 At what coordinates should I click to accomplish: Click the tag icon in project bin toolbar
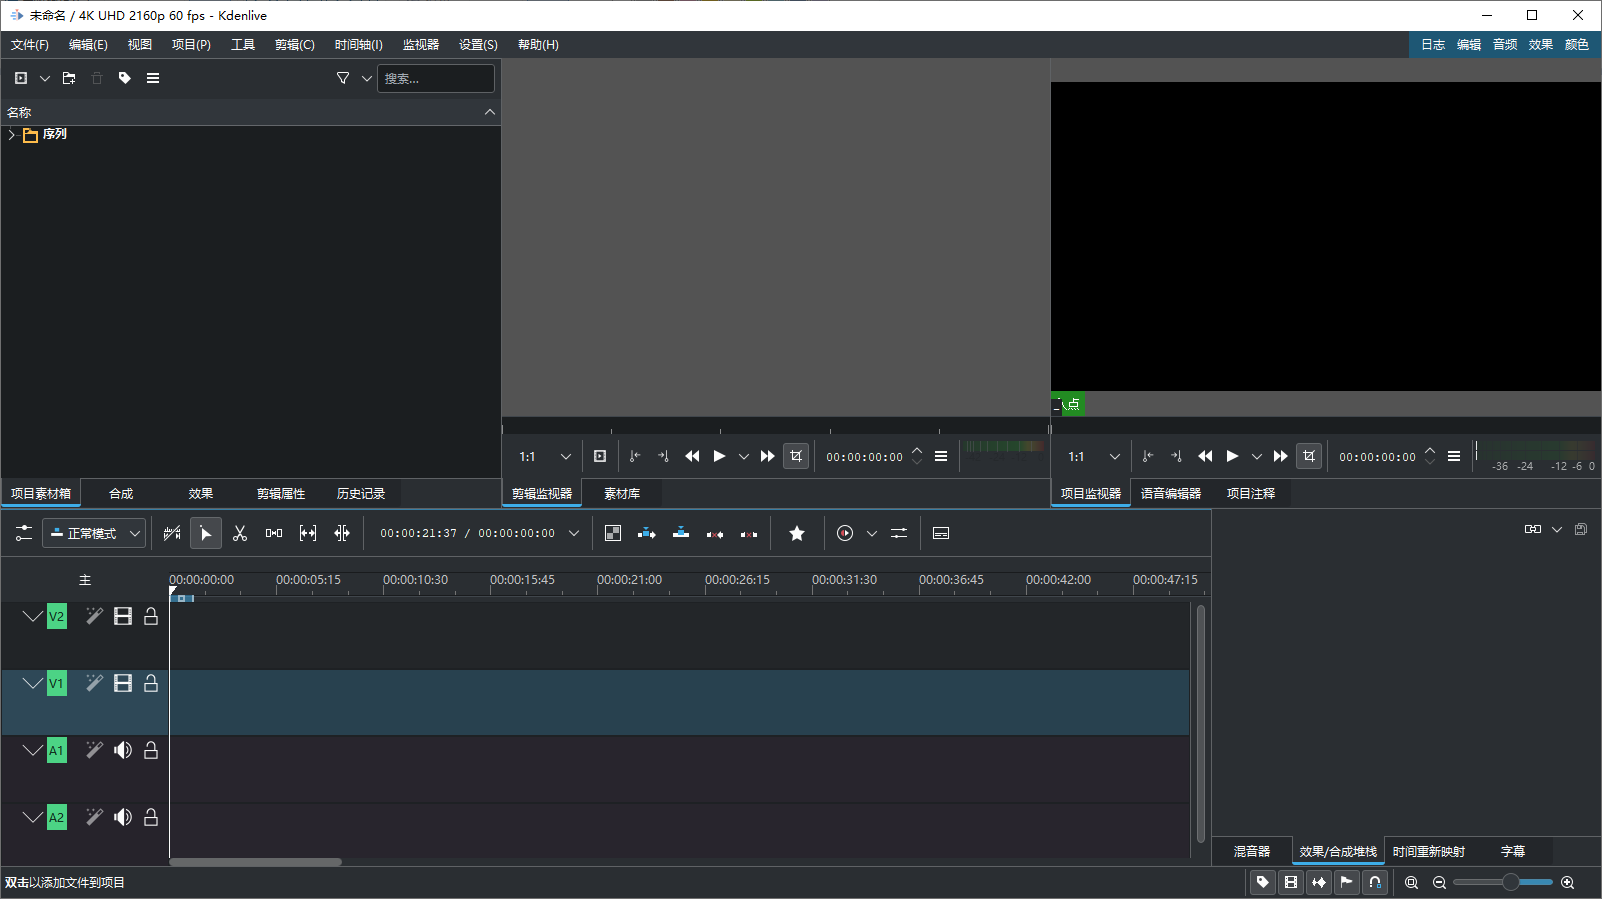pyautogui.click(x=125, y=78)
